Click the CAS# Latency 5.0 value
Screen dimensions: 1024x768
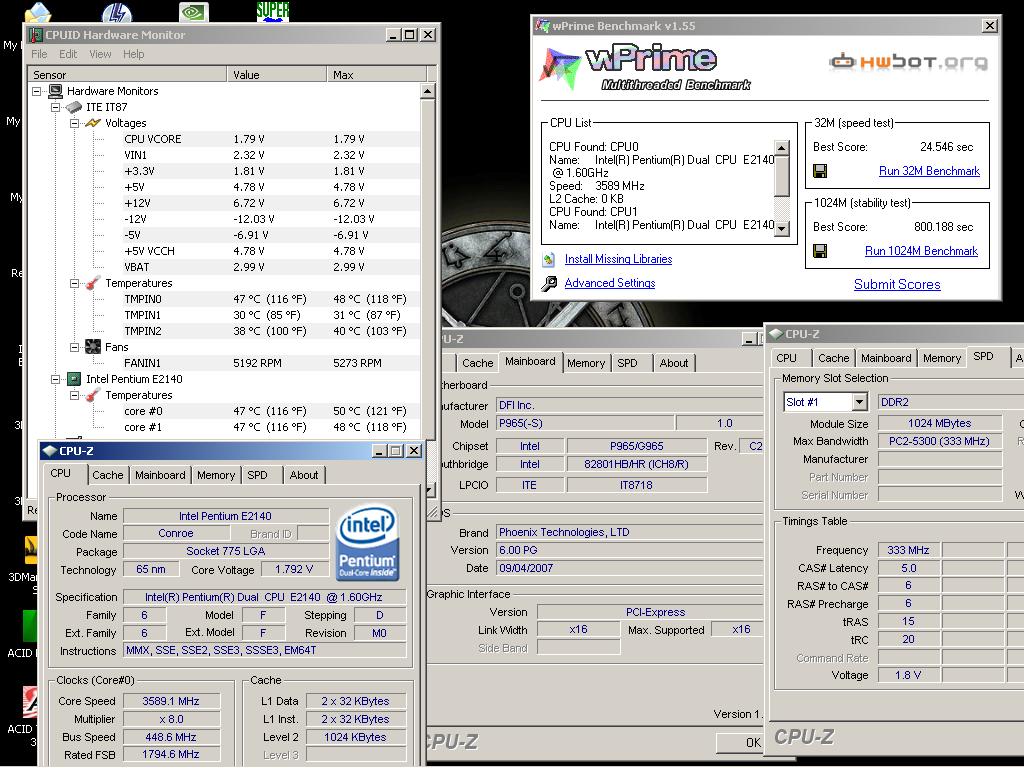coord(908,568)
